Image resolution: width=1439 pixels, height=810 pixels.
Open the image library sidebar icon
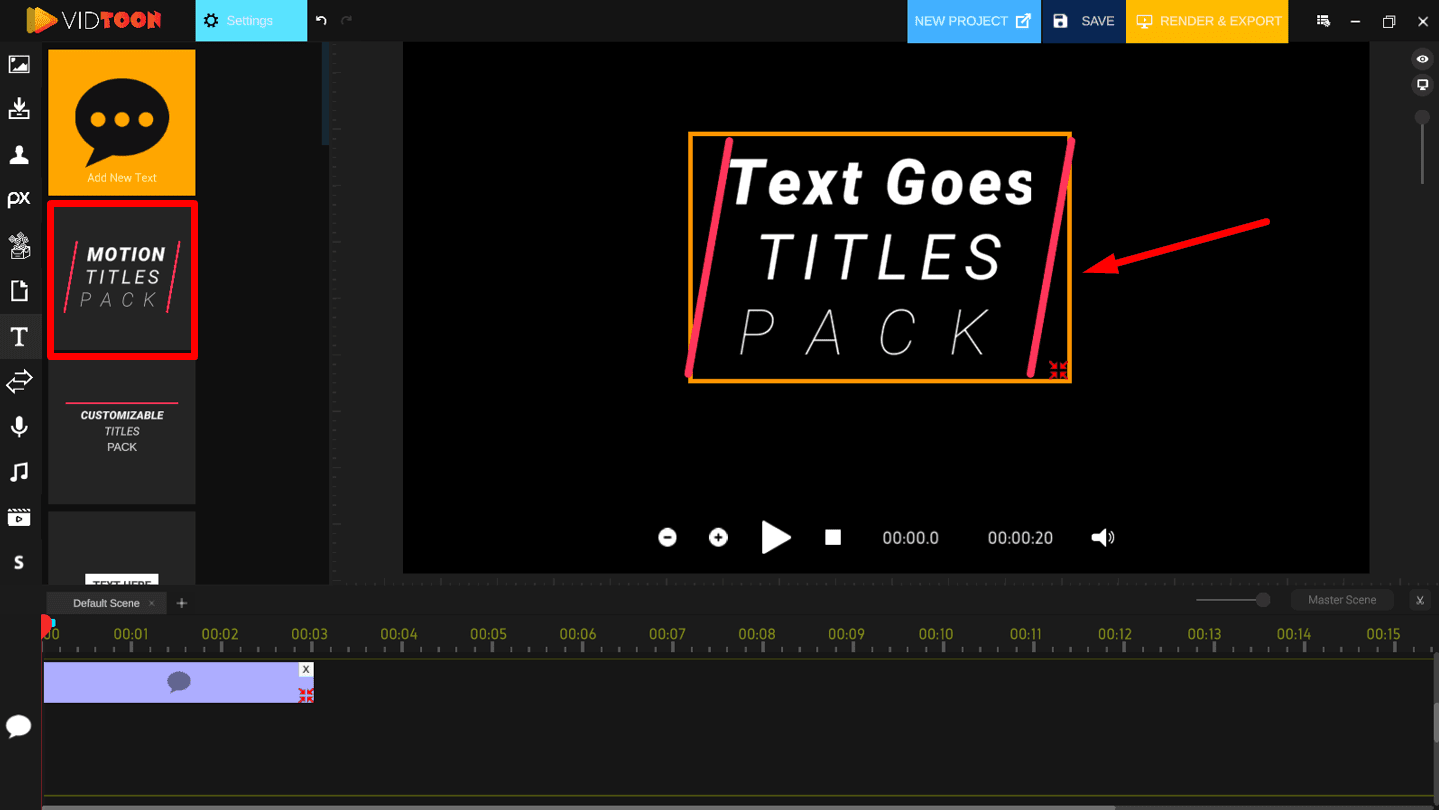pyautogui.click(x=19, y=65)
